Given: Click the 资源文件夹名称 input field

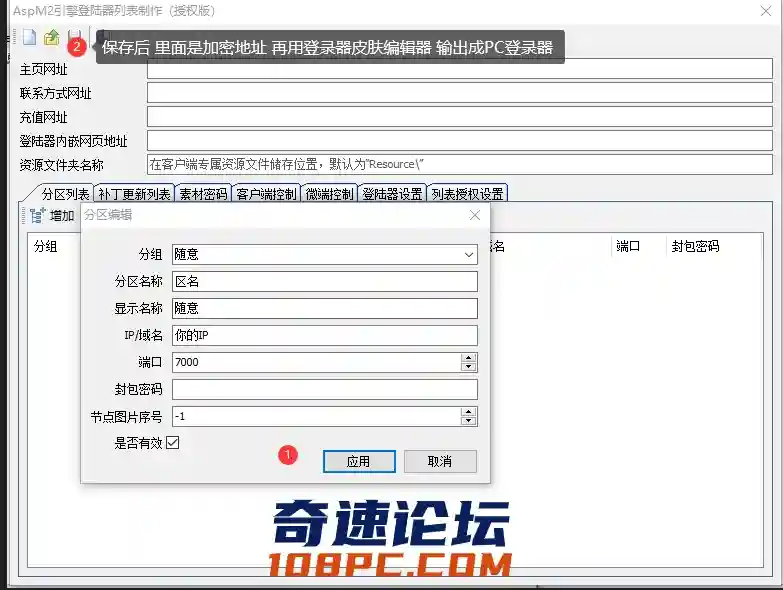Looking at the screenshot, I should tap(459, 164).
